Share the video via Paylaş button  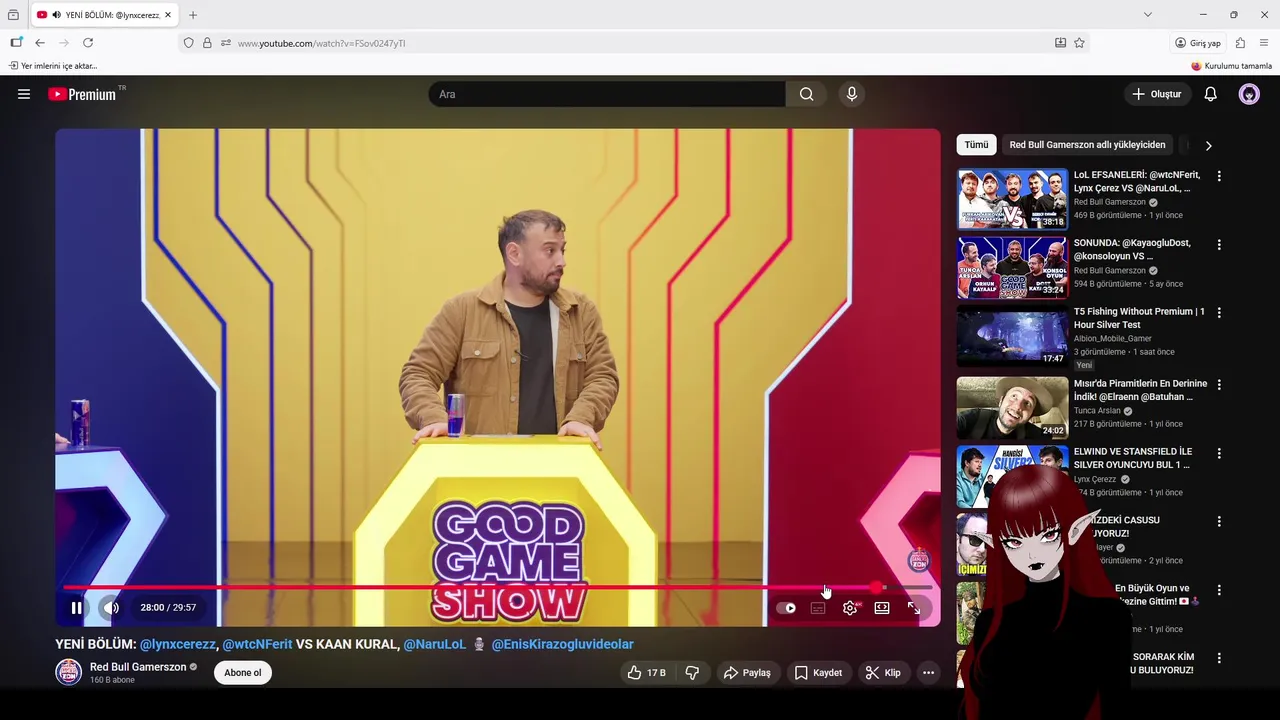tap(747, 673)
